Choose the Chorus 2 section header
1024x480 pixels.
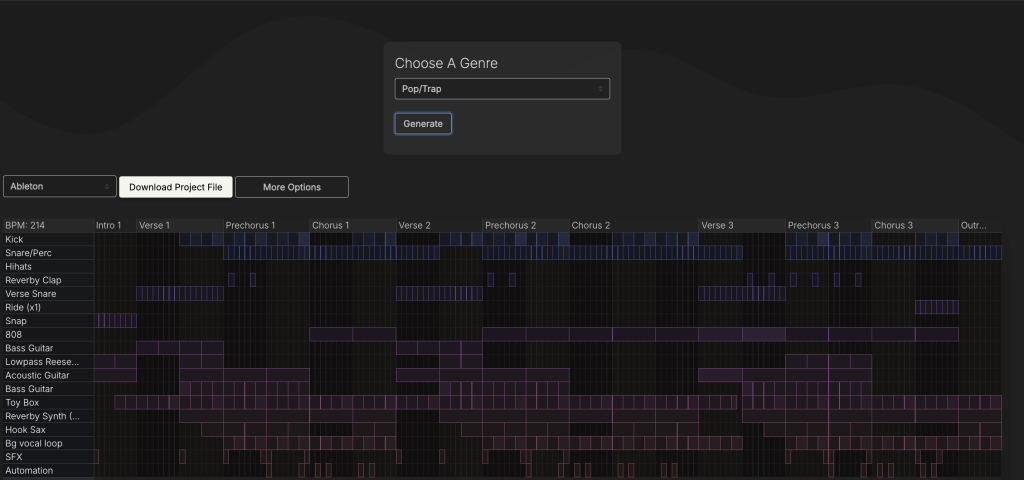(591, 226)
